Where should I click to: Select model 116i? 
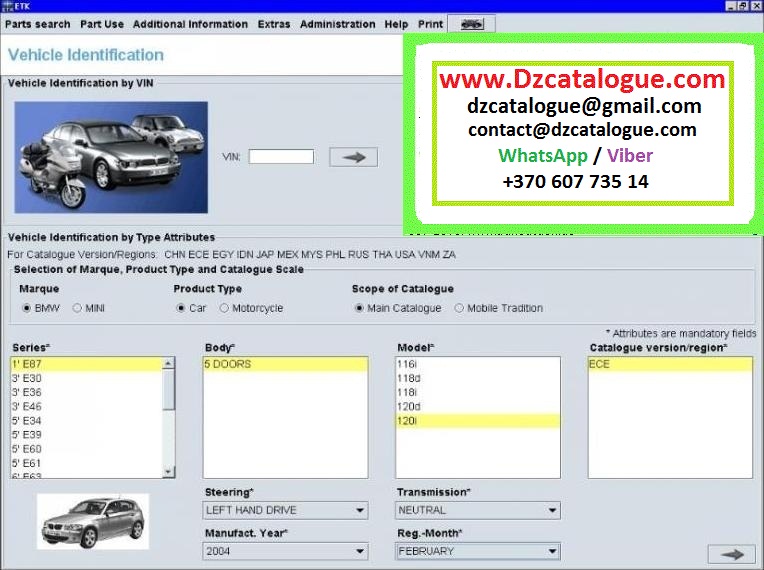[478, 364]
